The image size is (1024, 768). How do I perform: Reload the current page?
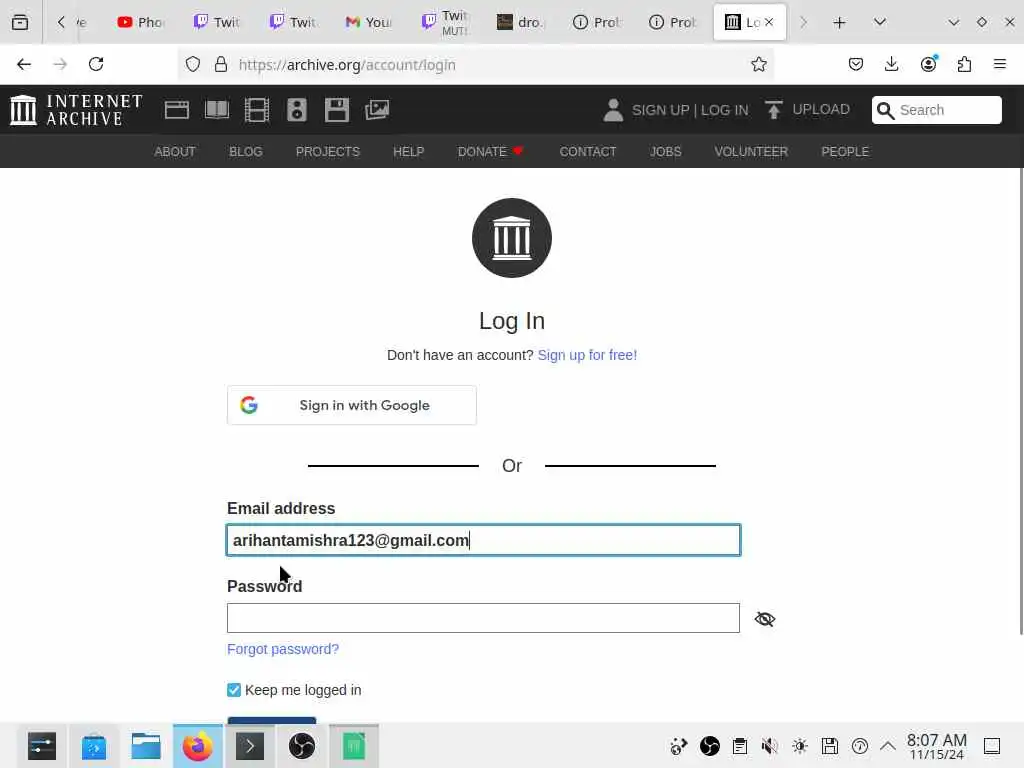(96, 64)
